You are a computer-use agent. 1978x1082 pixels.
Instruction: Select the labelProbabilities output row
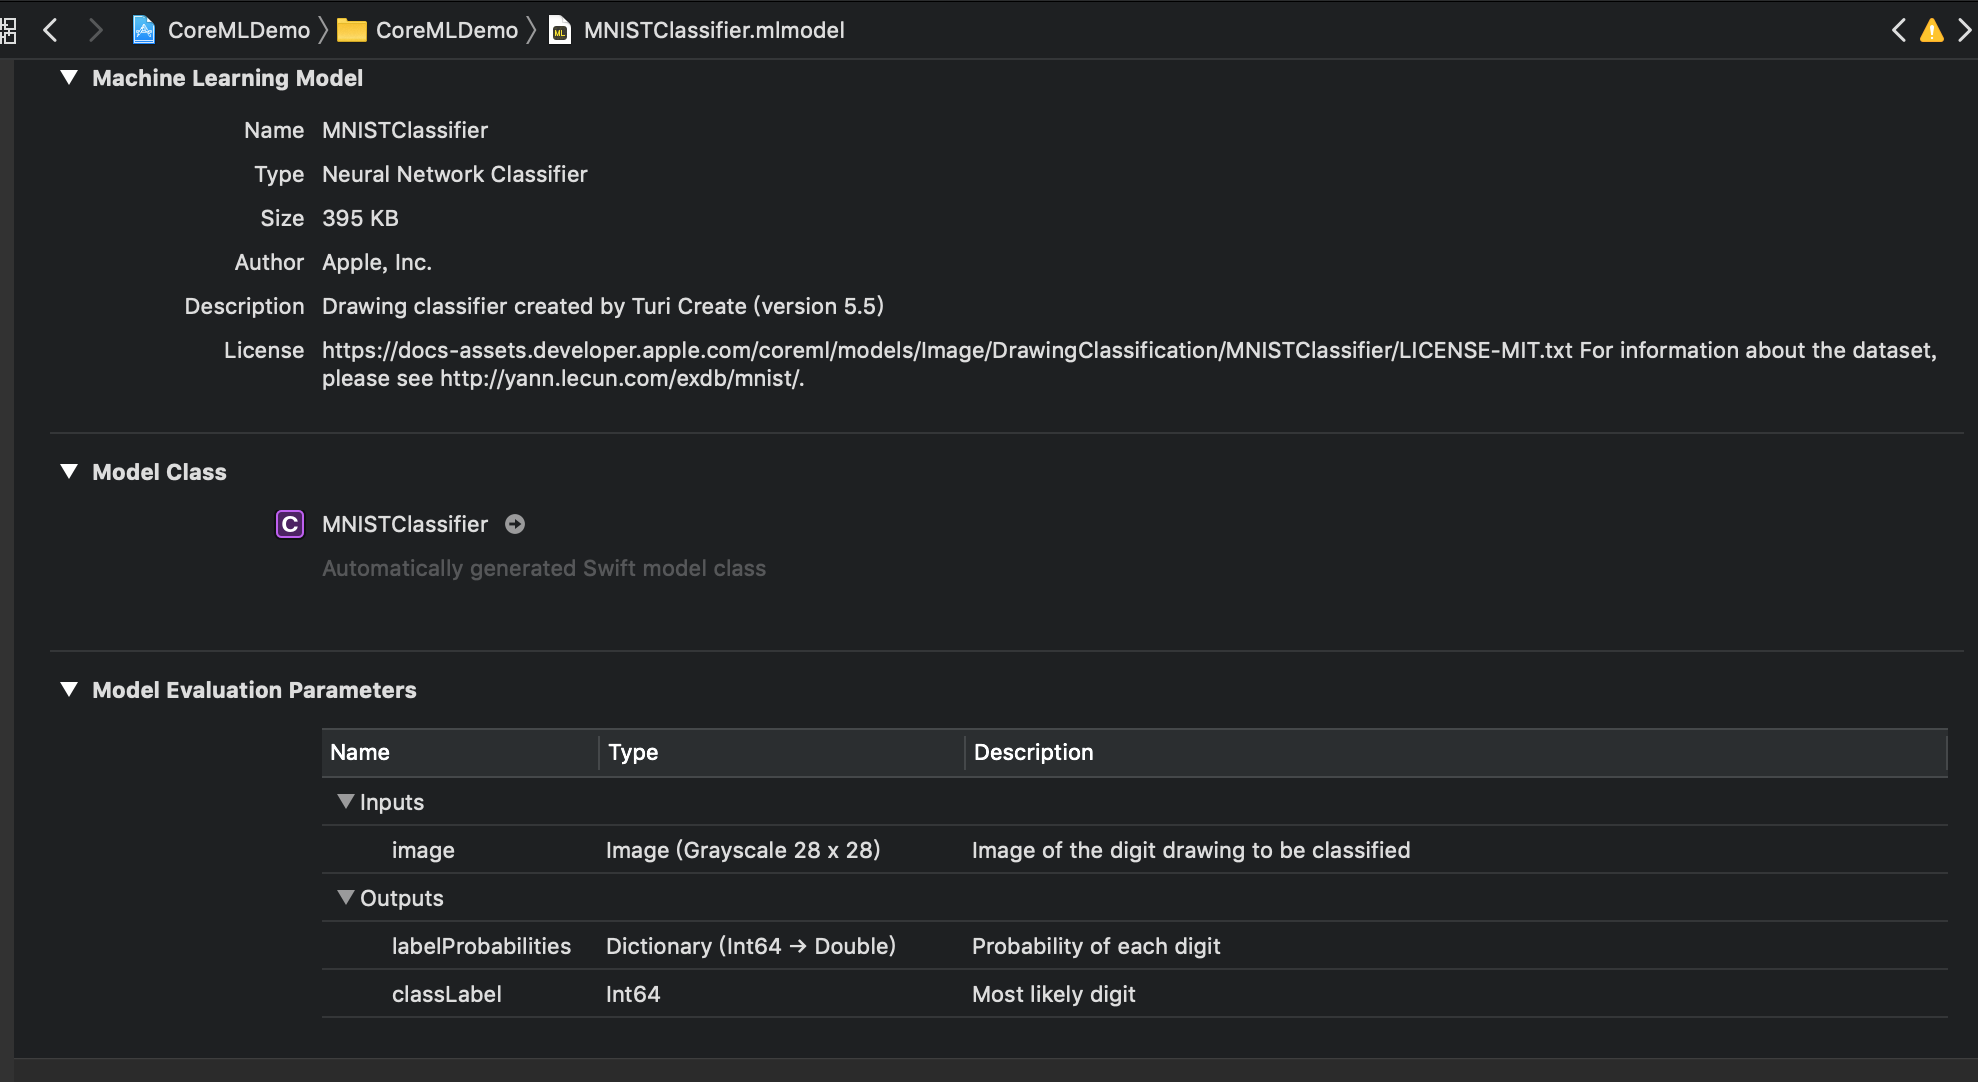point(481,946)
